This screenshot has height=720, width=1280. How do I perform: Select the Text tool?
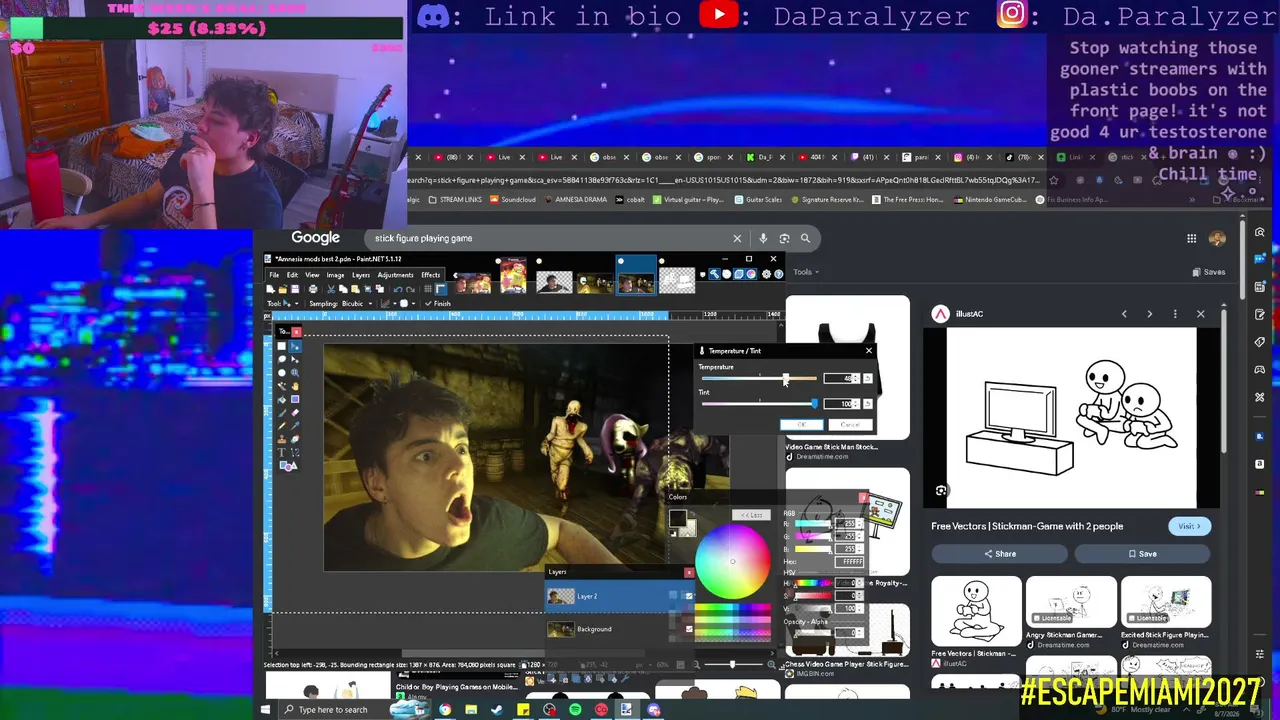282,452
